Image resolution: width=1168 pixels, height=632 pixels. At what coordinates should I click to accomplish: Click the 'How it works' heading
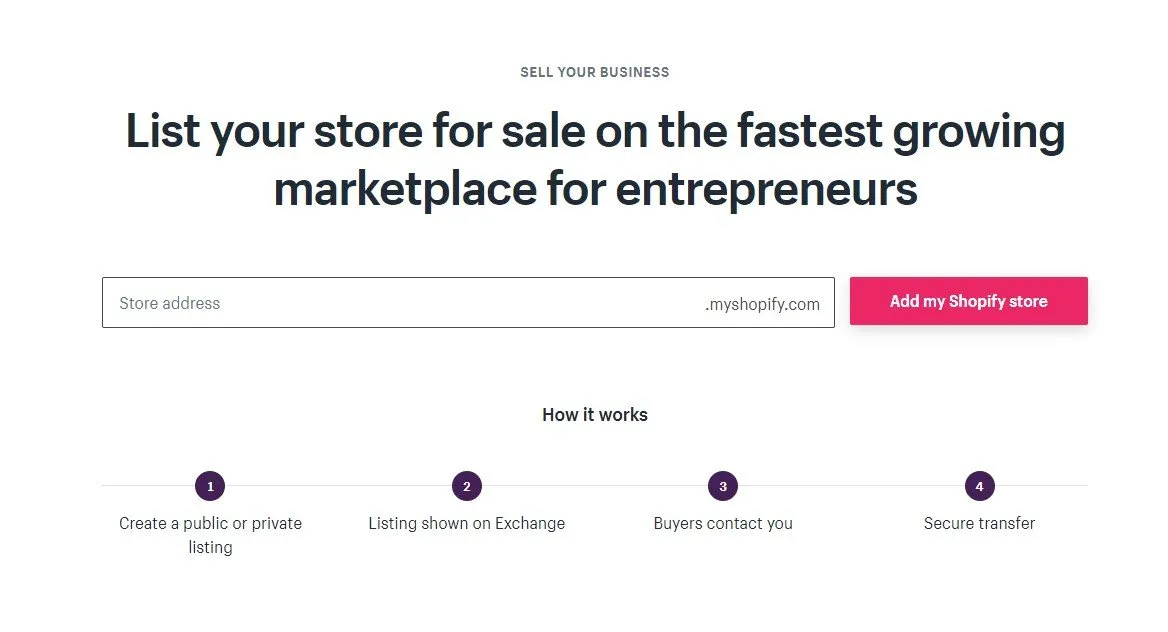pyautogui.click(x=594, y=414)
